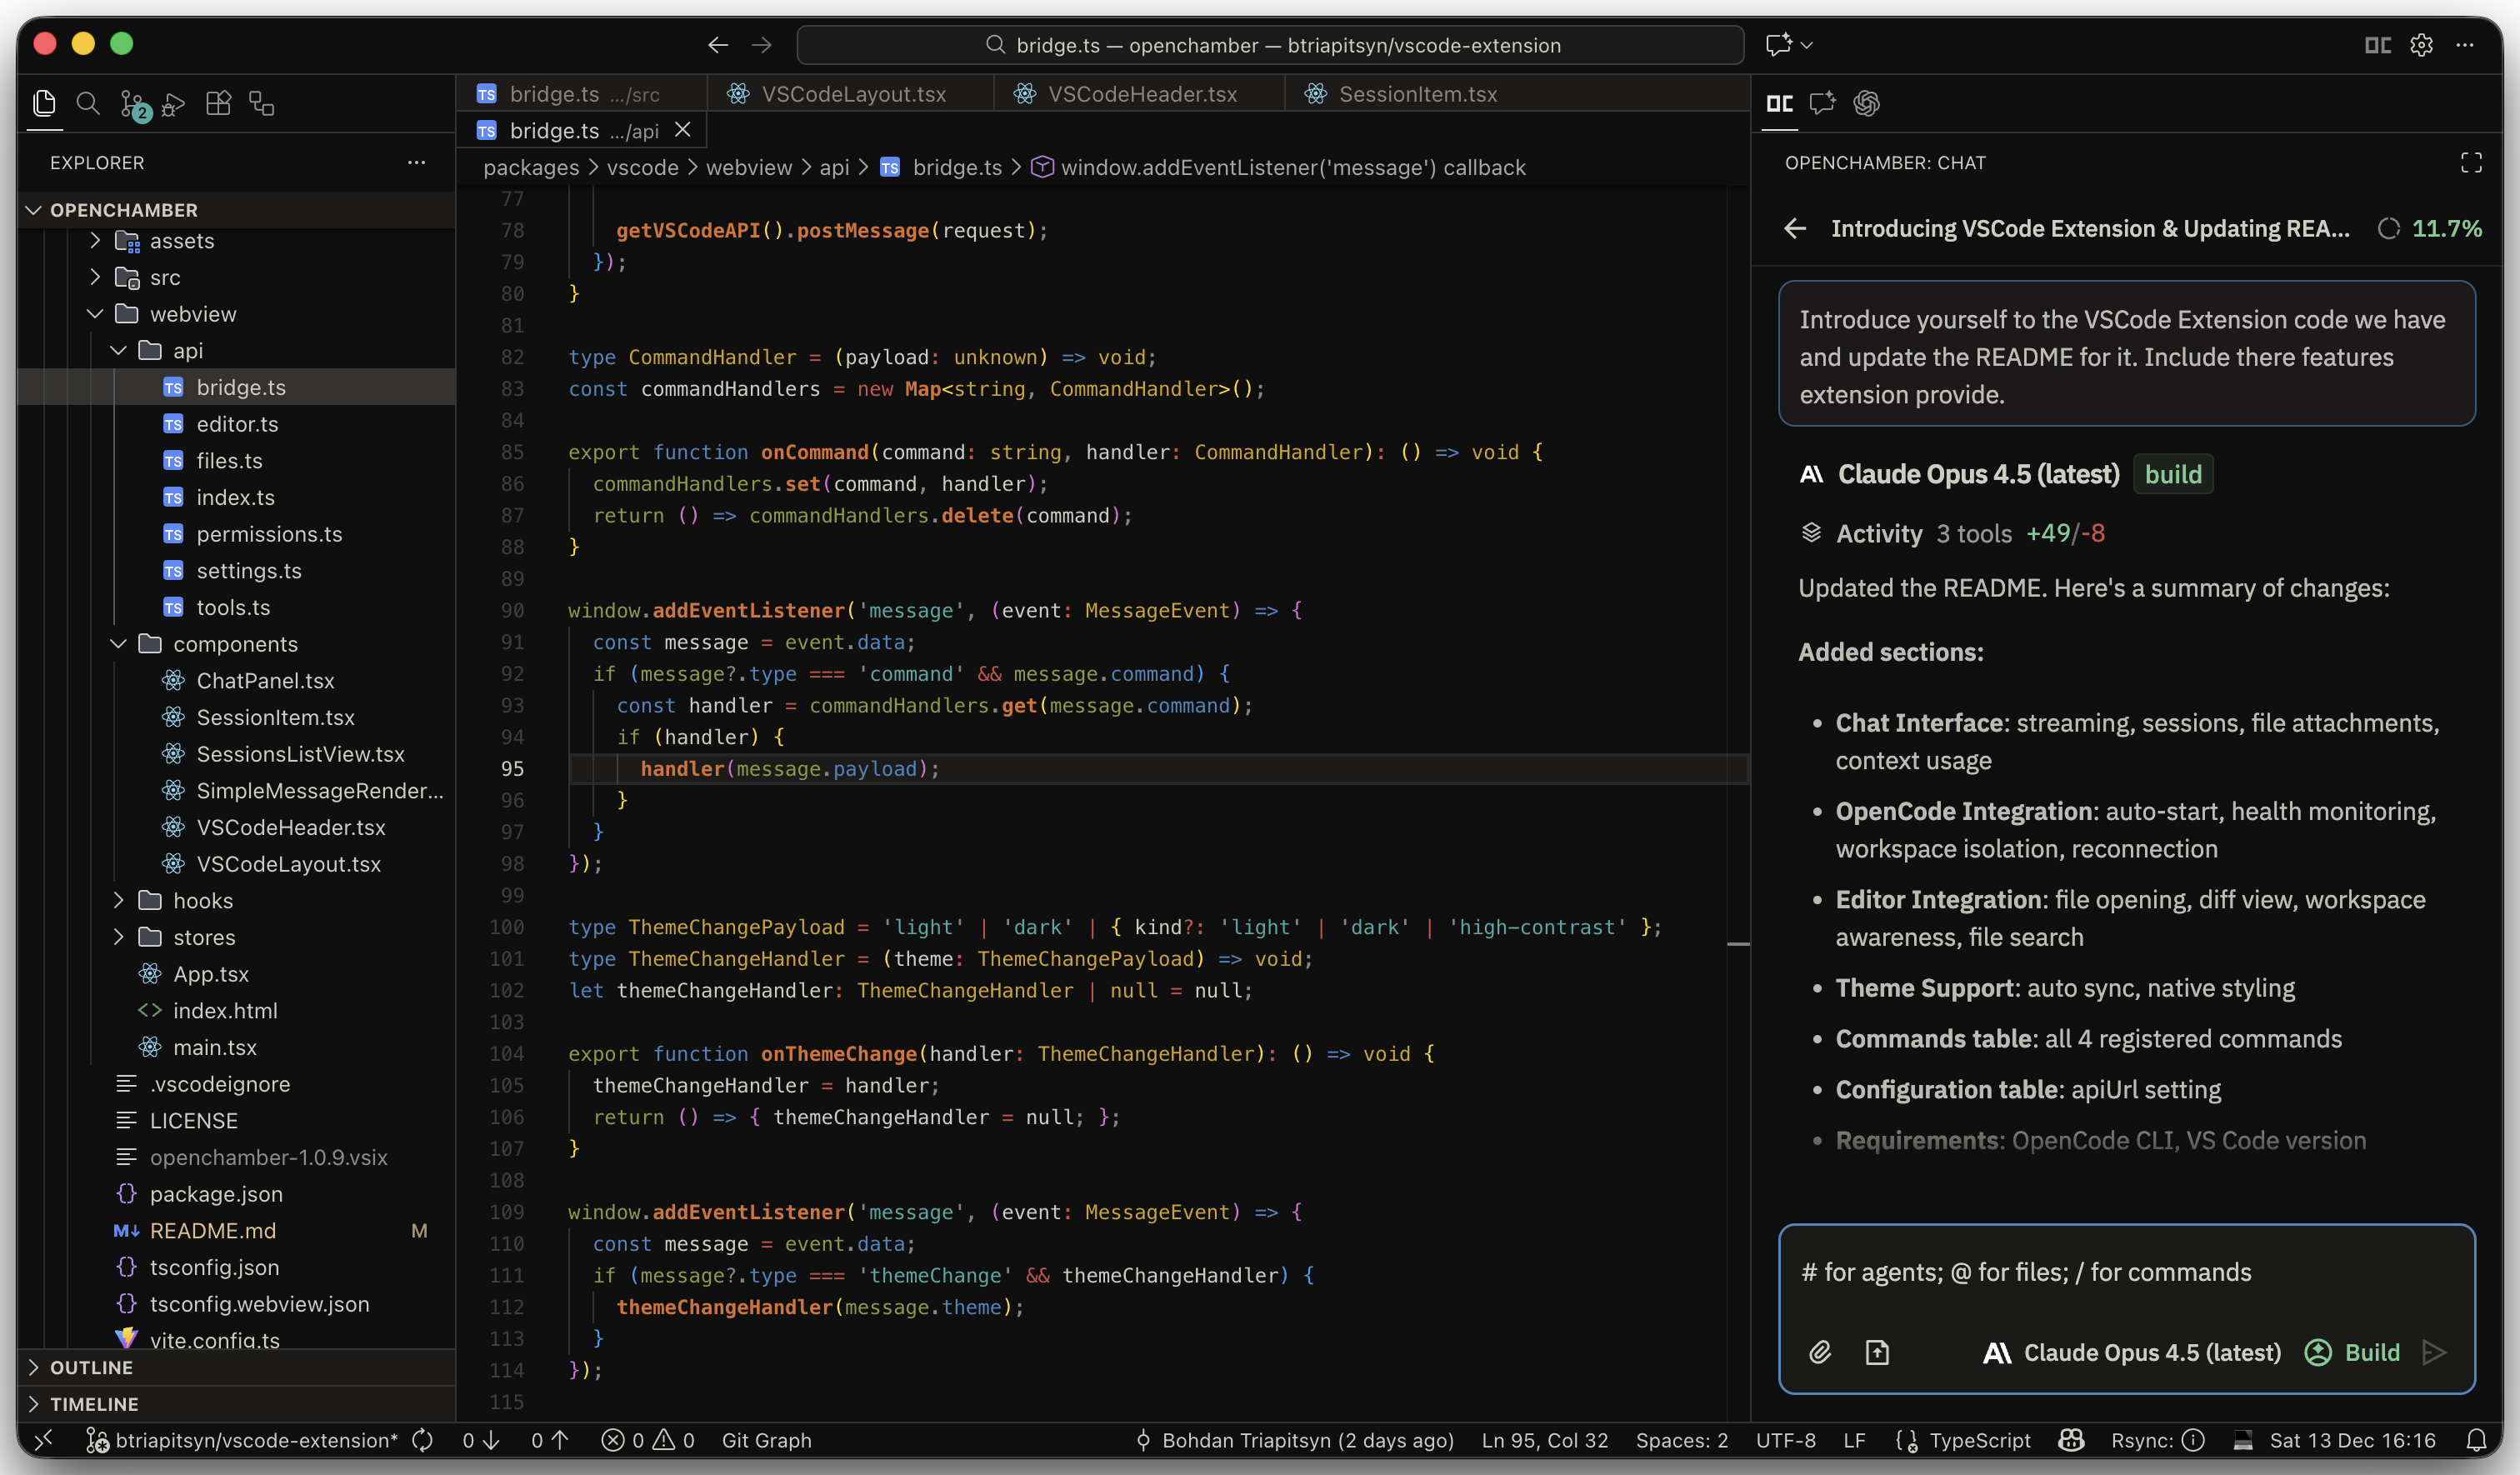Image resolution: width=2520 pixels, height=1475 pixels.
Task: Click Copilot status icon in status bar
Action: pos(2071,1440)
